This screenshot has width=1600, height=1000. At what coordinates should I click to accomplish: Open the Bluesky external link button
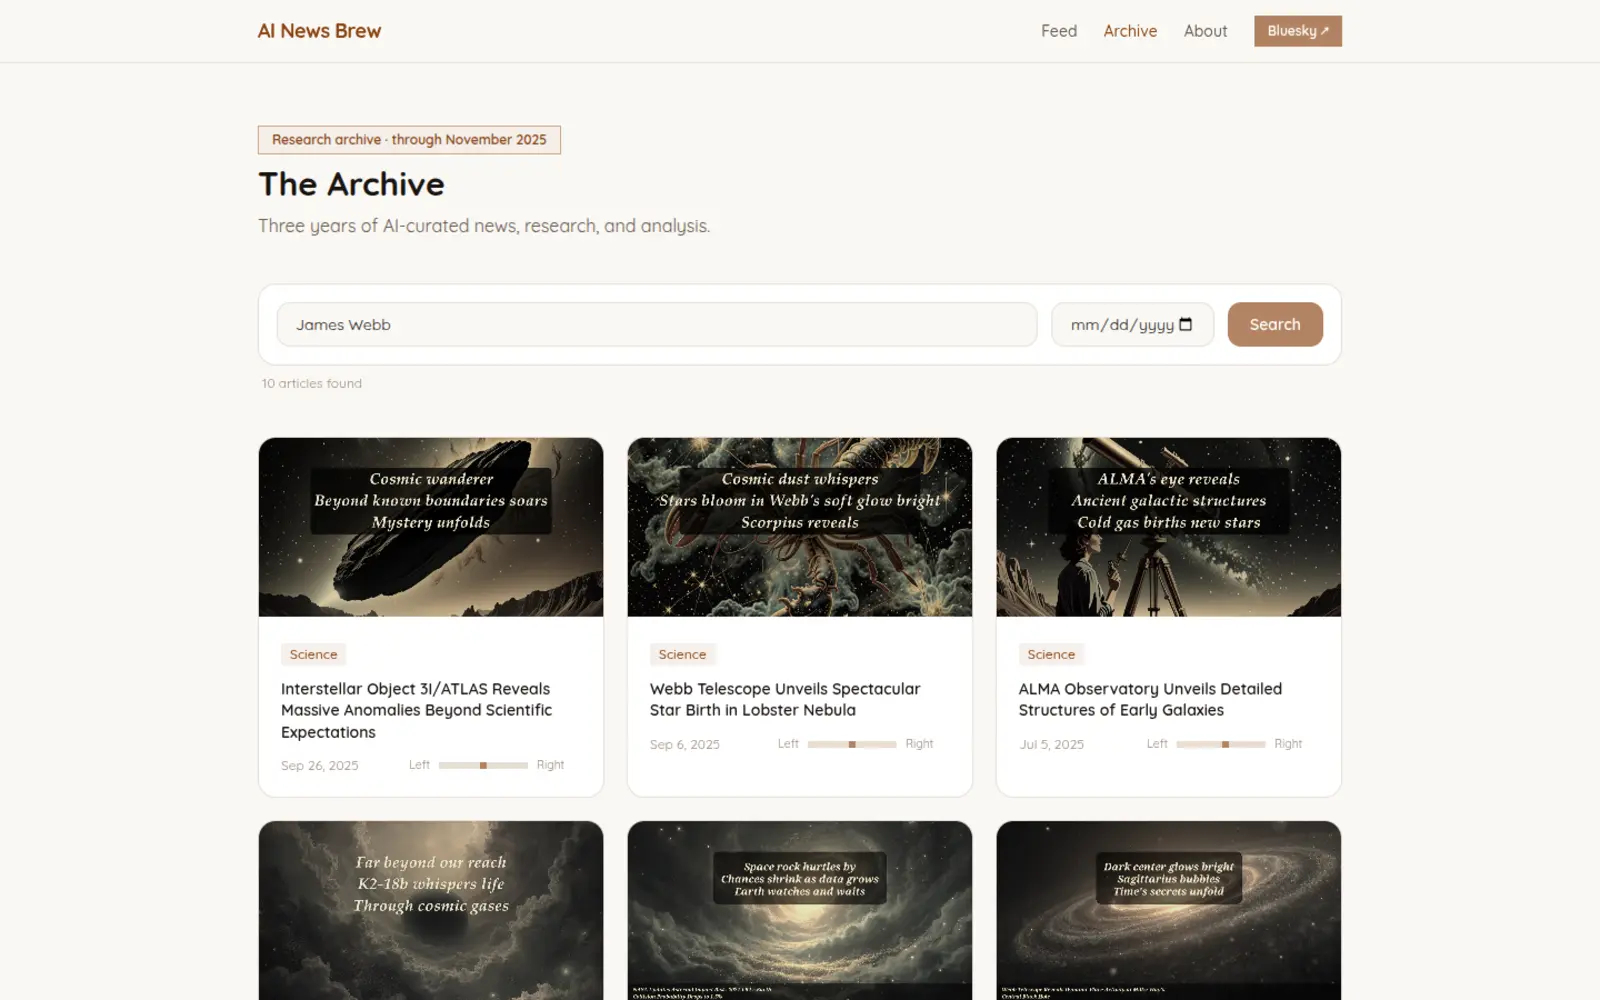point(1298,31)
